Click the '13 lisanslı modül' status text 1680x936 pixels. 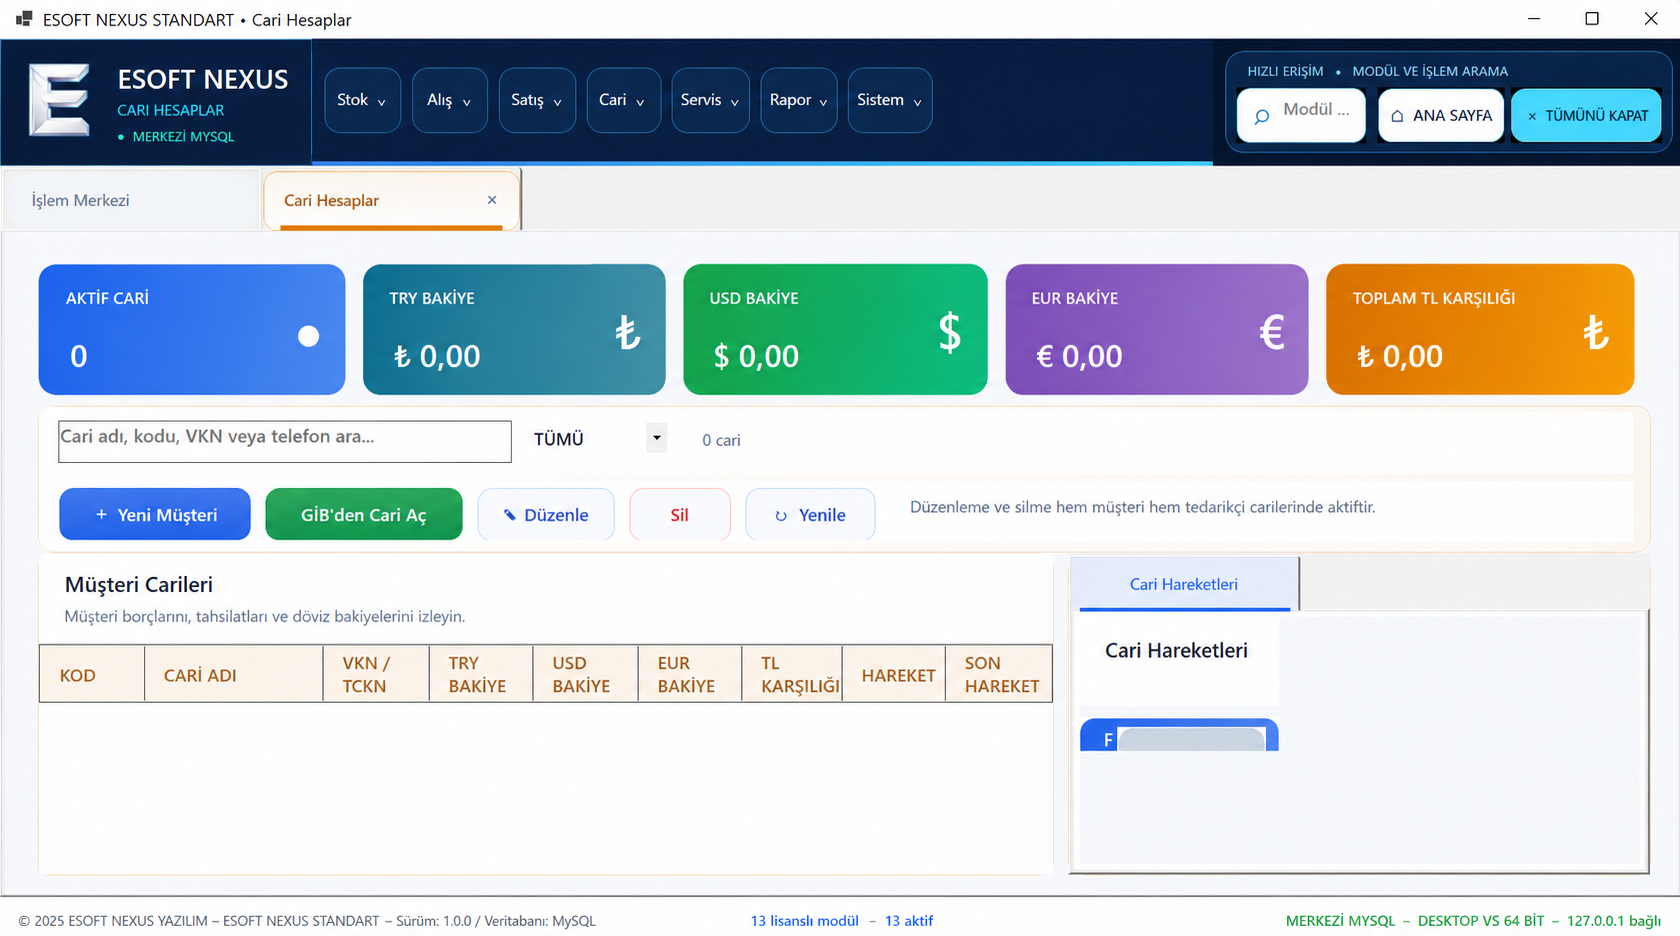point(805,921)
